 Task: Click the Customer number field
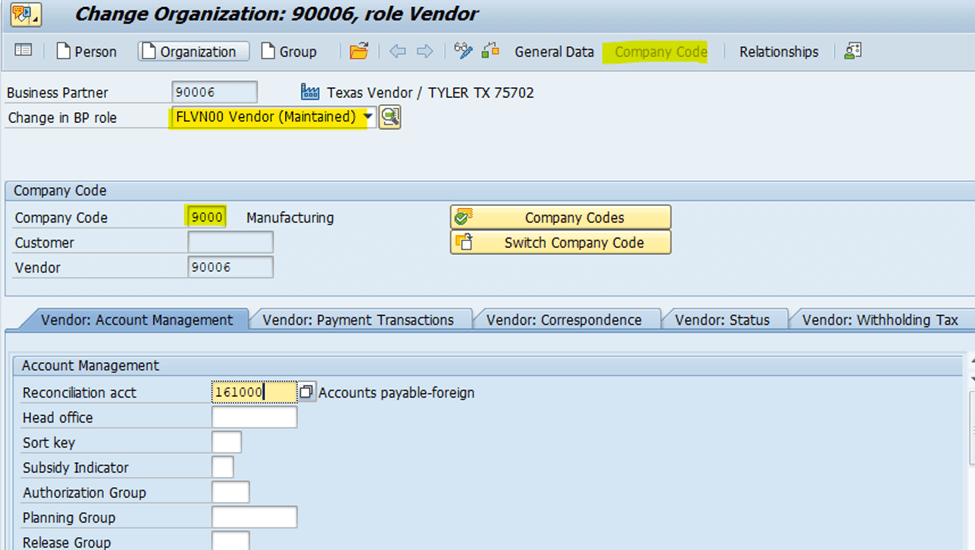[230, 242]
